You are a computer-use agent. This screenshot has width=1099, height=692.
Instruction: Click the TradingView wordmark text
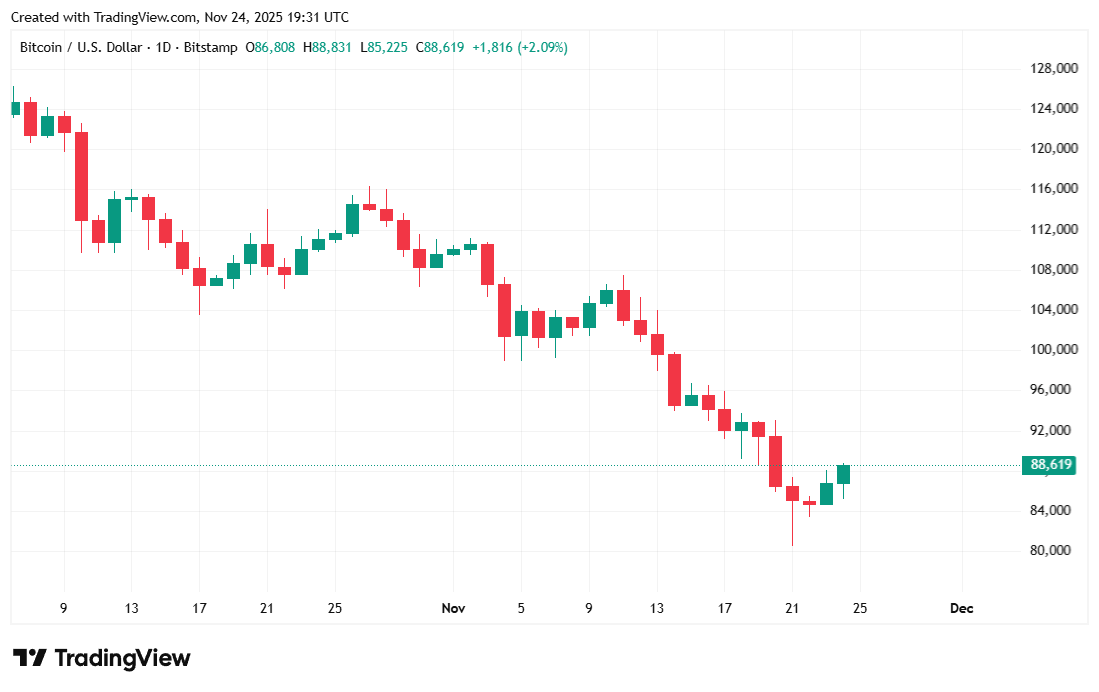tap(122, 658)
